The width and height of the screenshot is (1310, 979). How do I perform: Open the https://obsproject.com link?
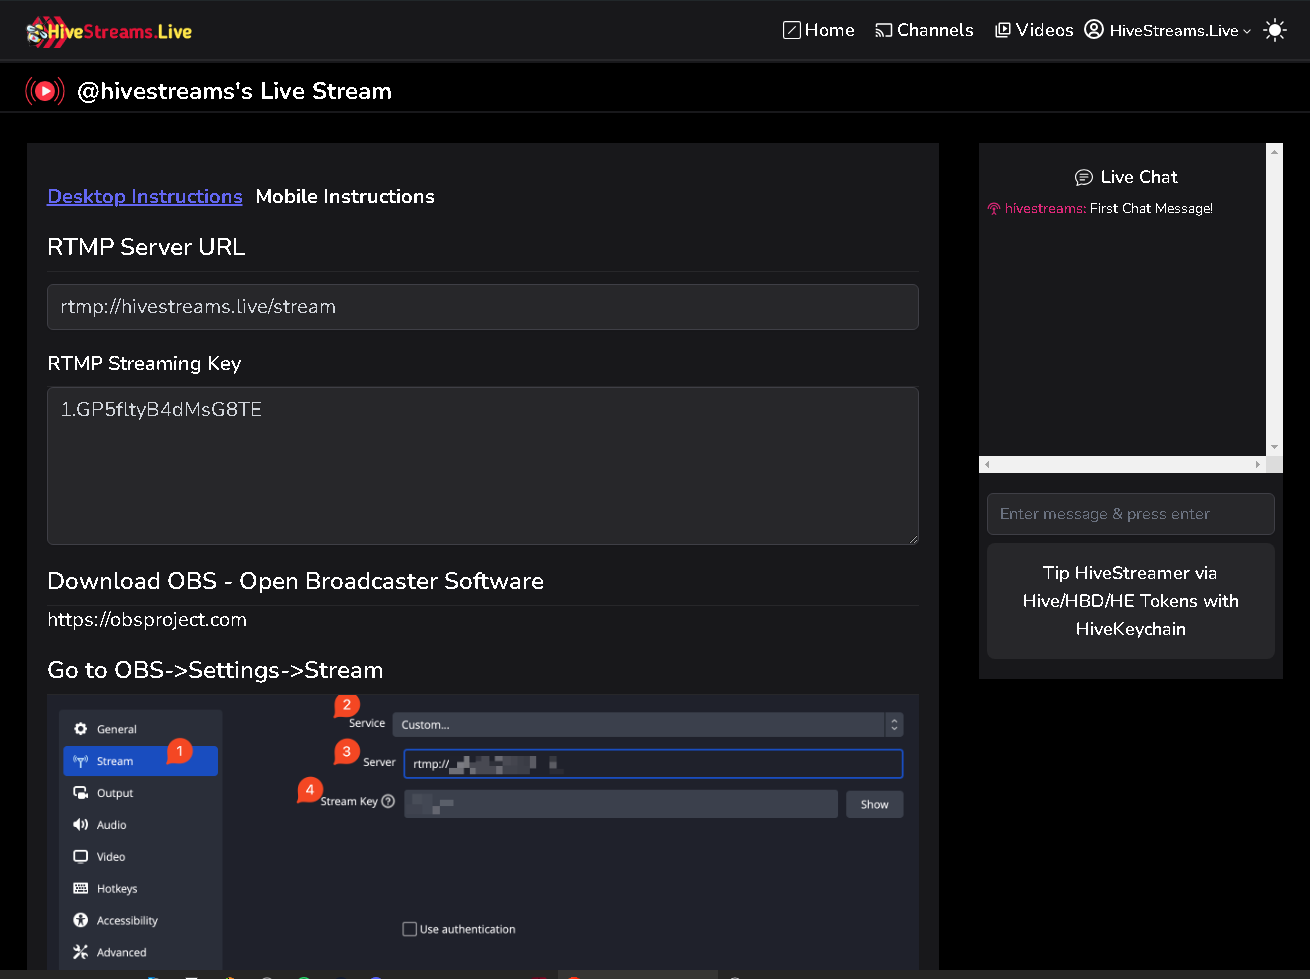147,619
